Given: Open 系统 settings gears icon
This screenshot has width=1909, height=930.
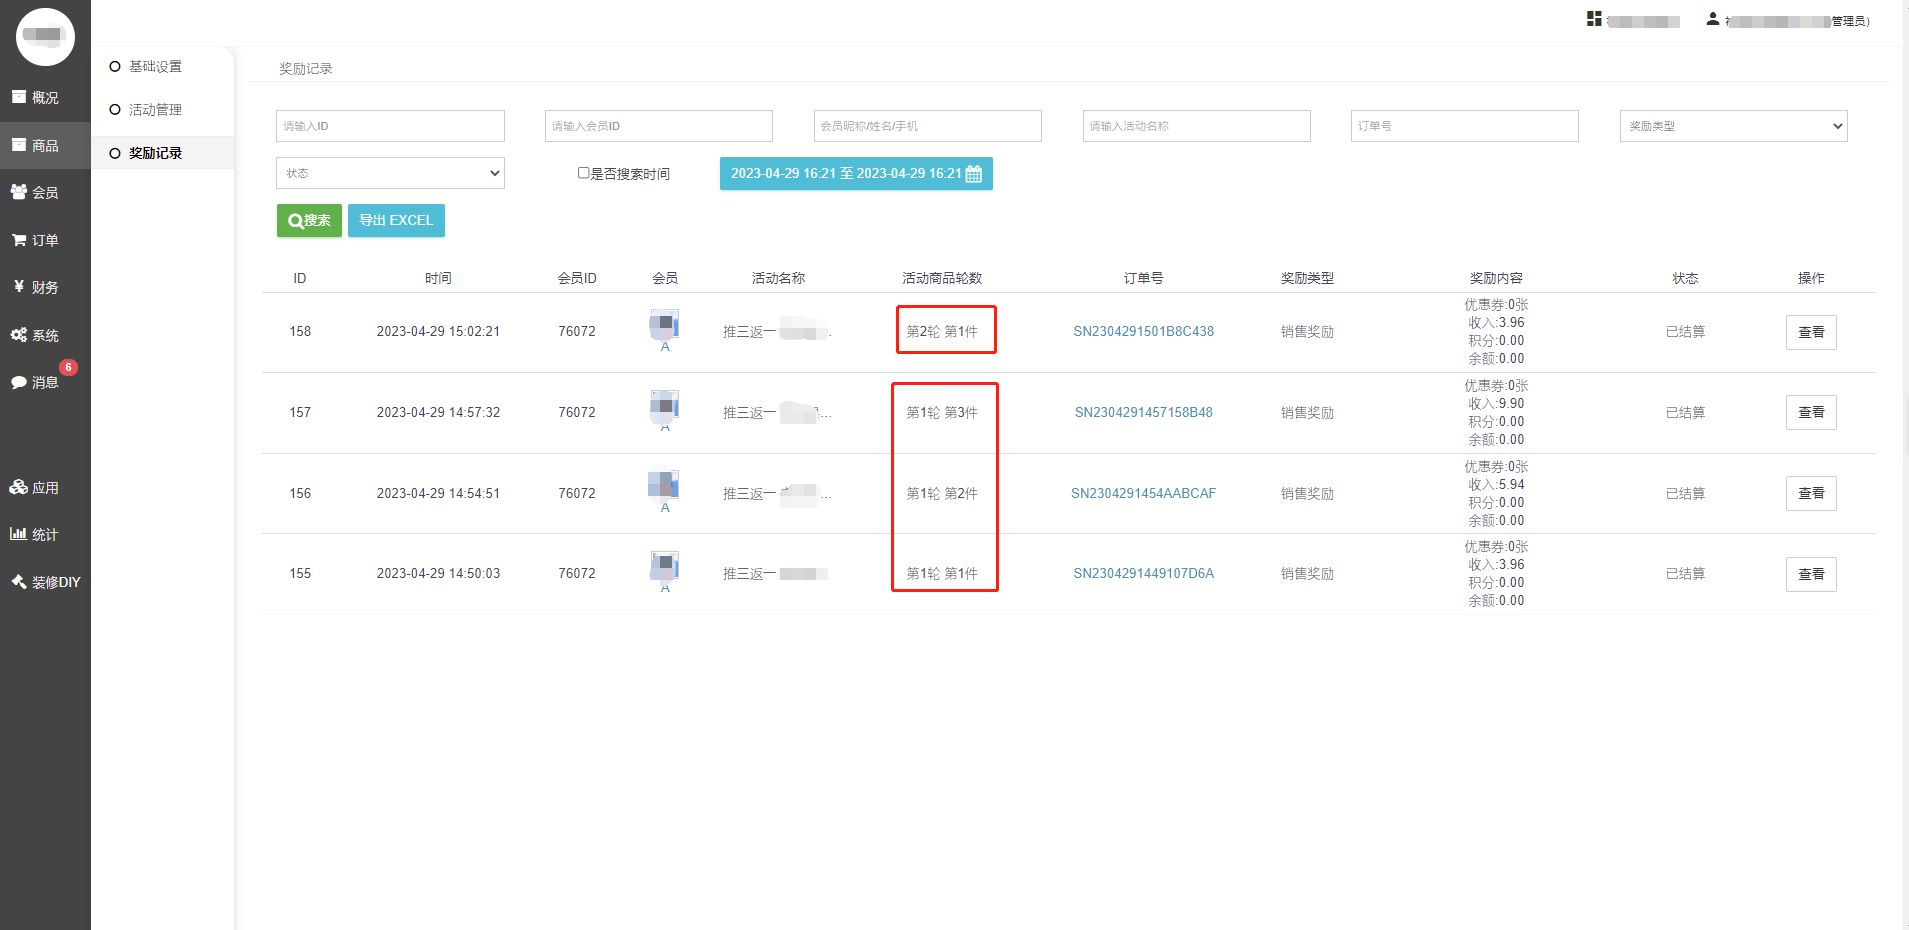Looking at the screenshot, I should tap(19, 335).
